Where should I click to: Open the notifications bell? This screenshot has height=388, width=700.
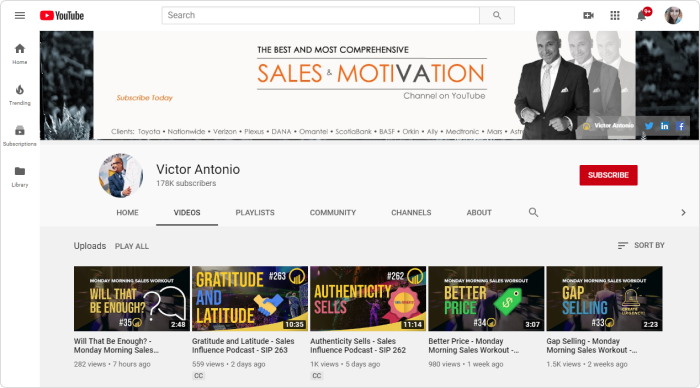tap(642, 16)
